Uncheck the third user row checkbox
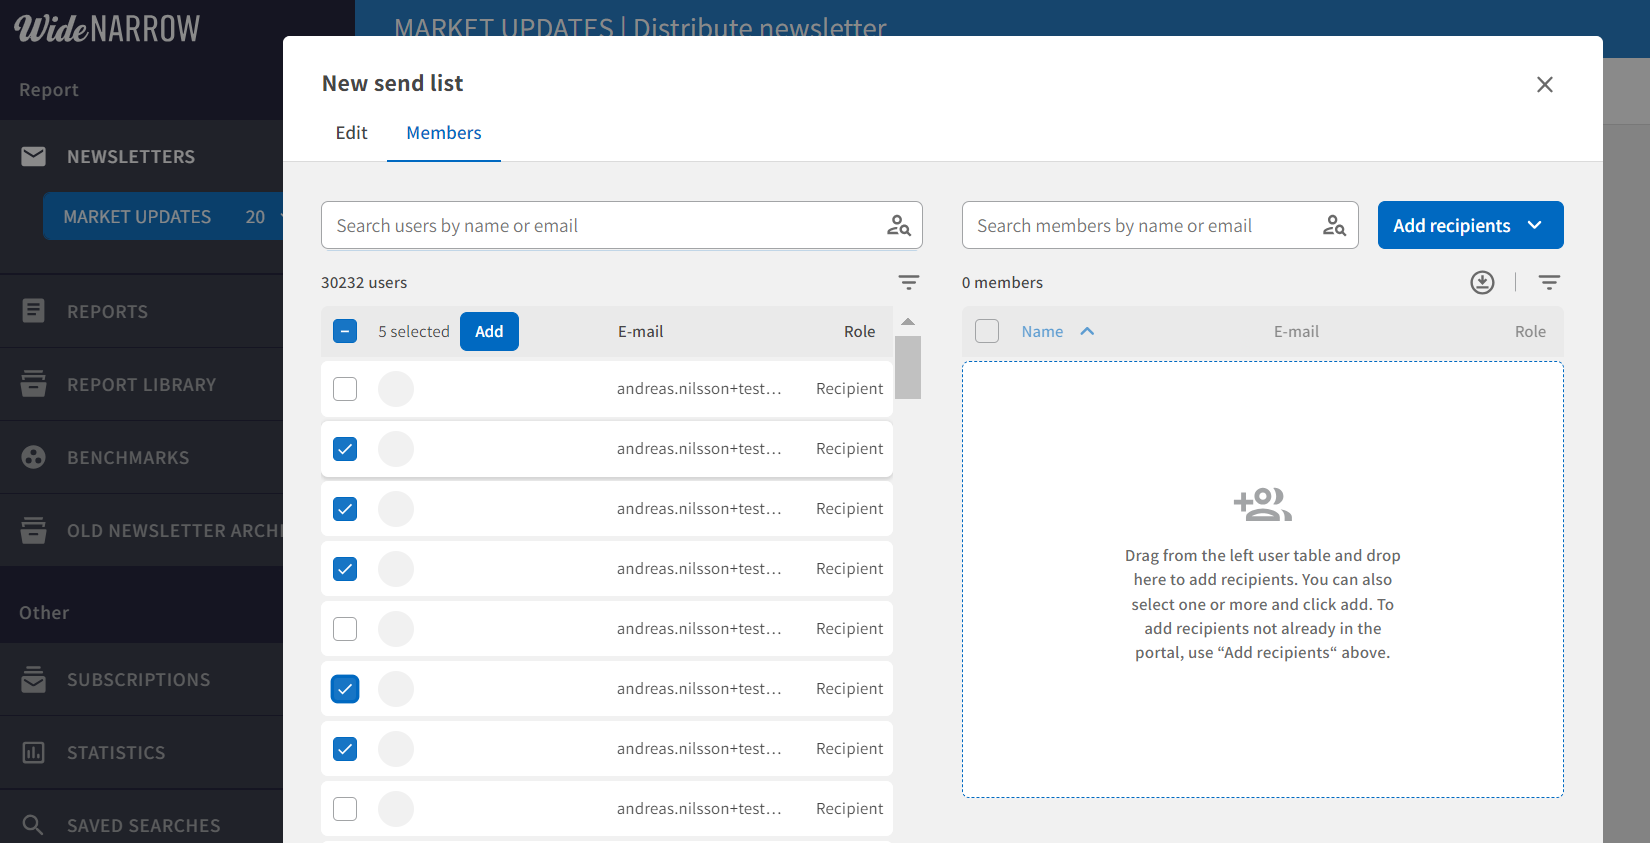Screen dimensions: 1650x843 (345, 509)
